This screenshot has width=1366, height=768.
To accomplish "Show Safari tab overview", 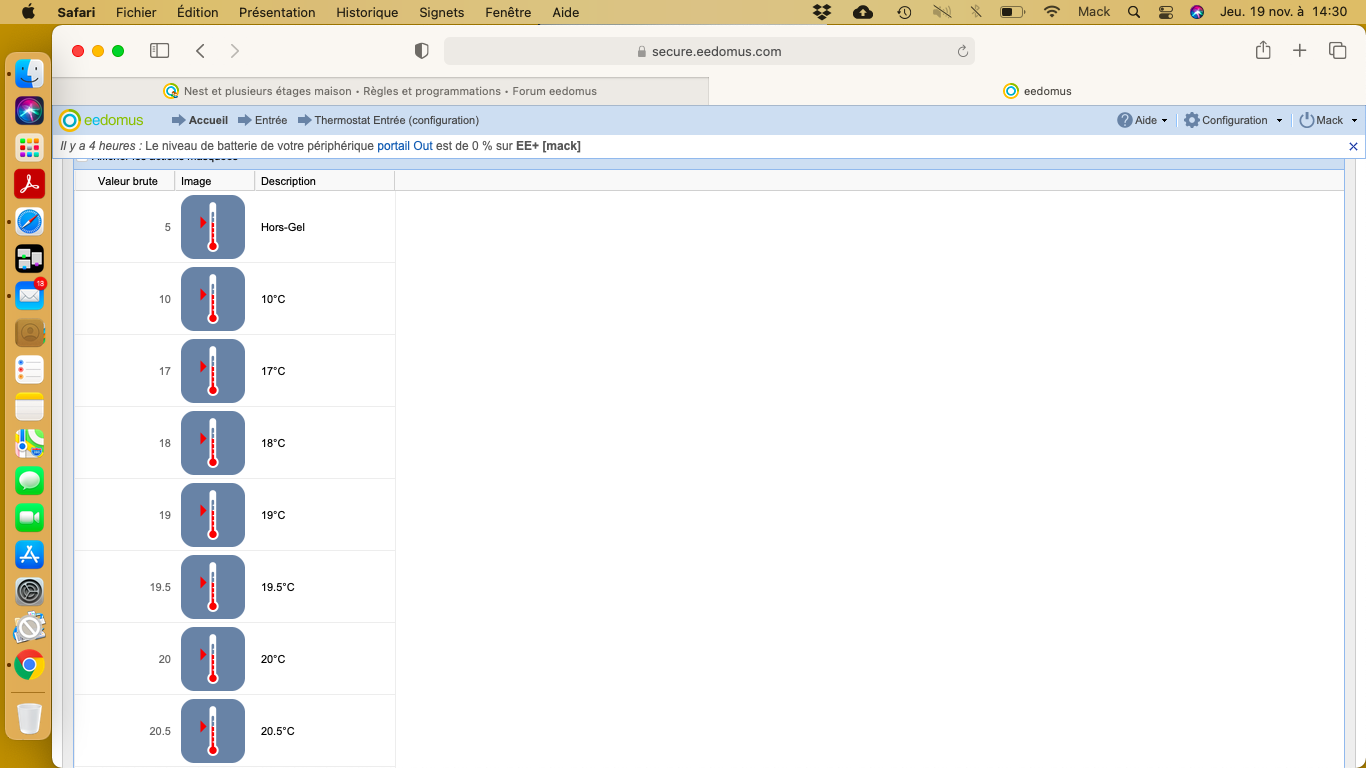I will 1337,50.
